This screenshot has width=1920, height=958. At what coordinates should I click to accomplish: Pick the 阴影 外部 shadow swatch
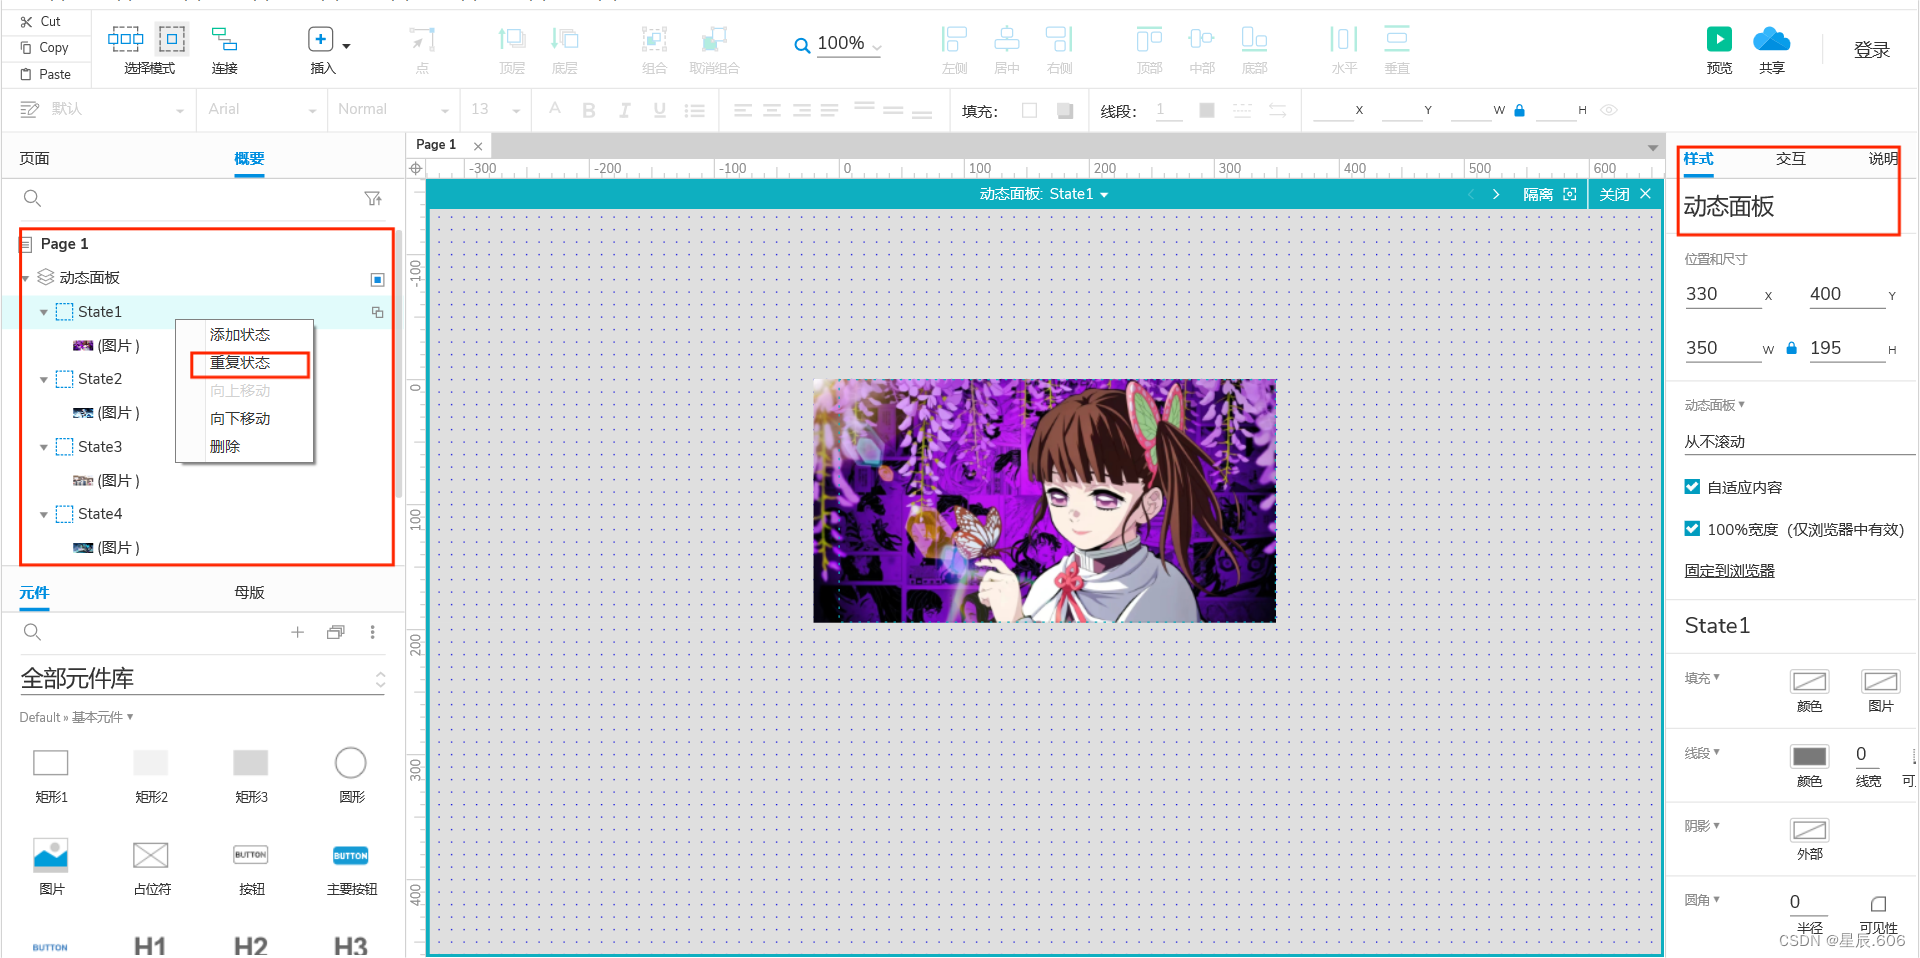(1809, 830)
